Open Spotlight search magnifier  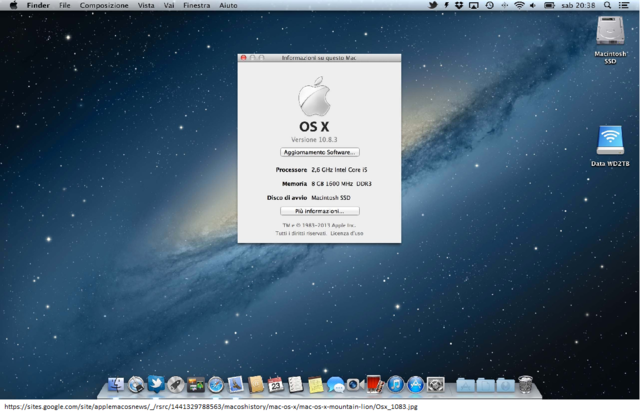(607, 5)
